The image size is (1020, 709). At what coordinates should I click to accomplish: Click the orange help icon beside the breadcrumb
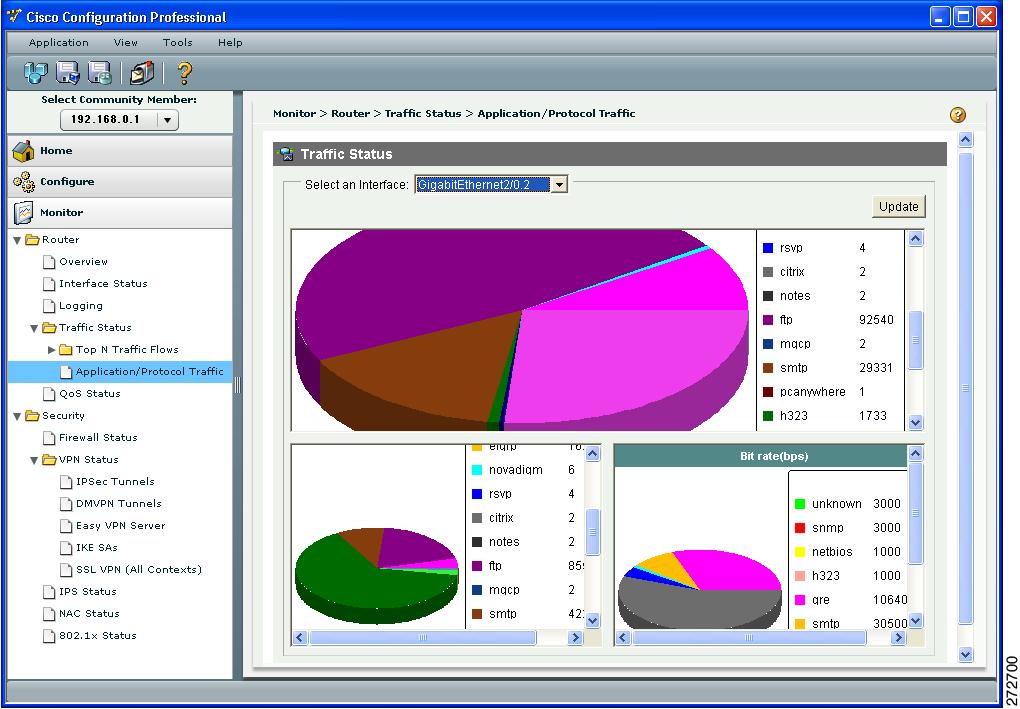[x=958, y=115]
